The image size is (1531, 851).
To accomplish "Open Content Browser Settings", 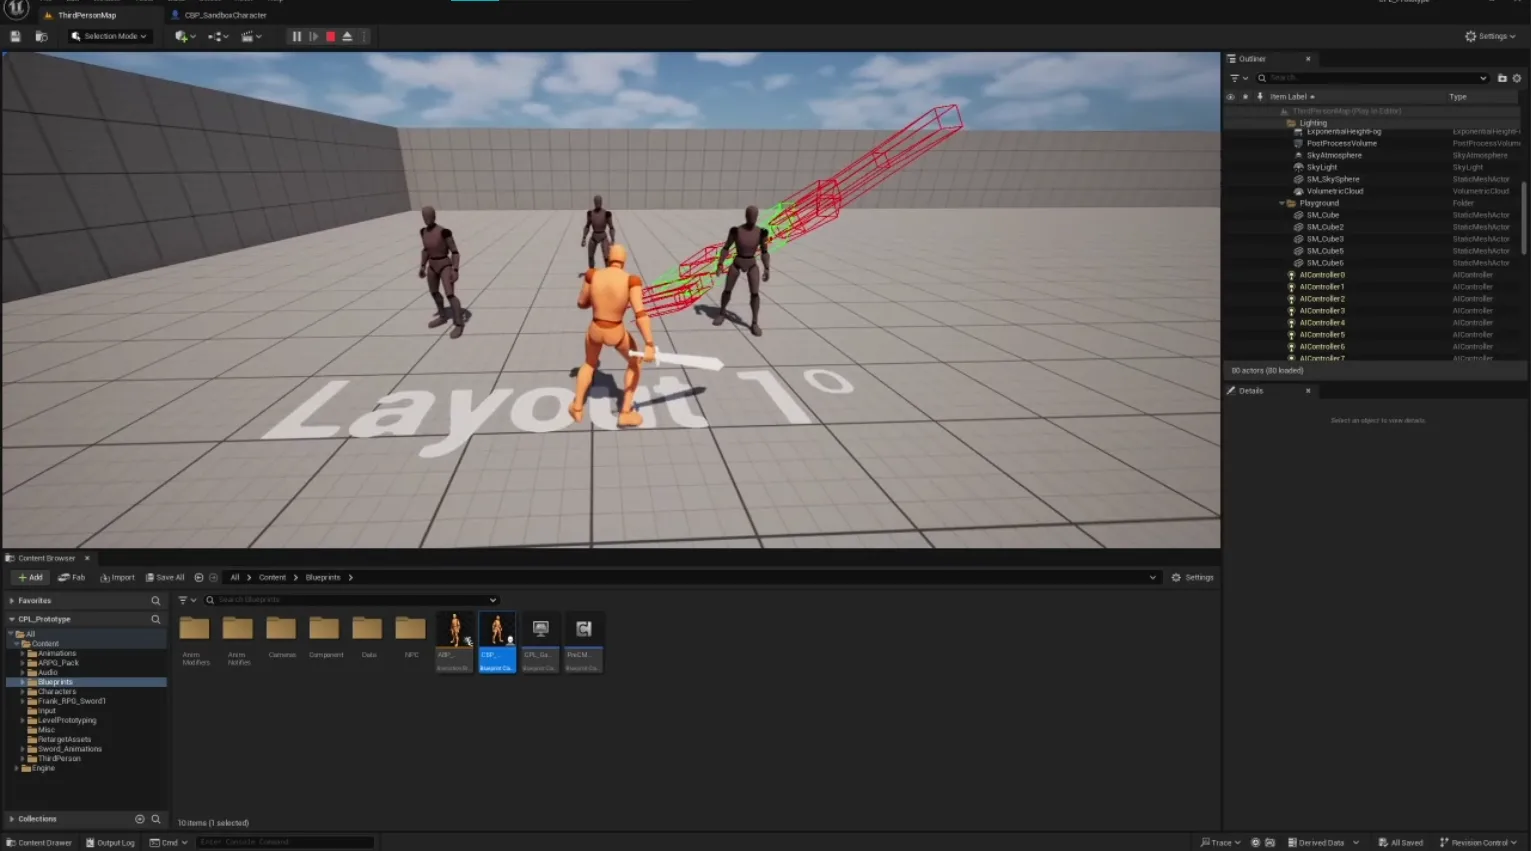I will click(x=1192, y=577).
